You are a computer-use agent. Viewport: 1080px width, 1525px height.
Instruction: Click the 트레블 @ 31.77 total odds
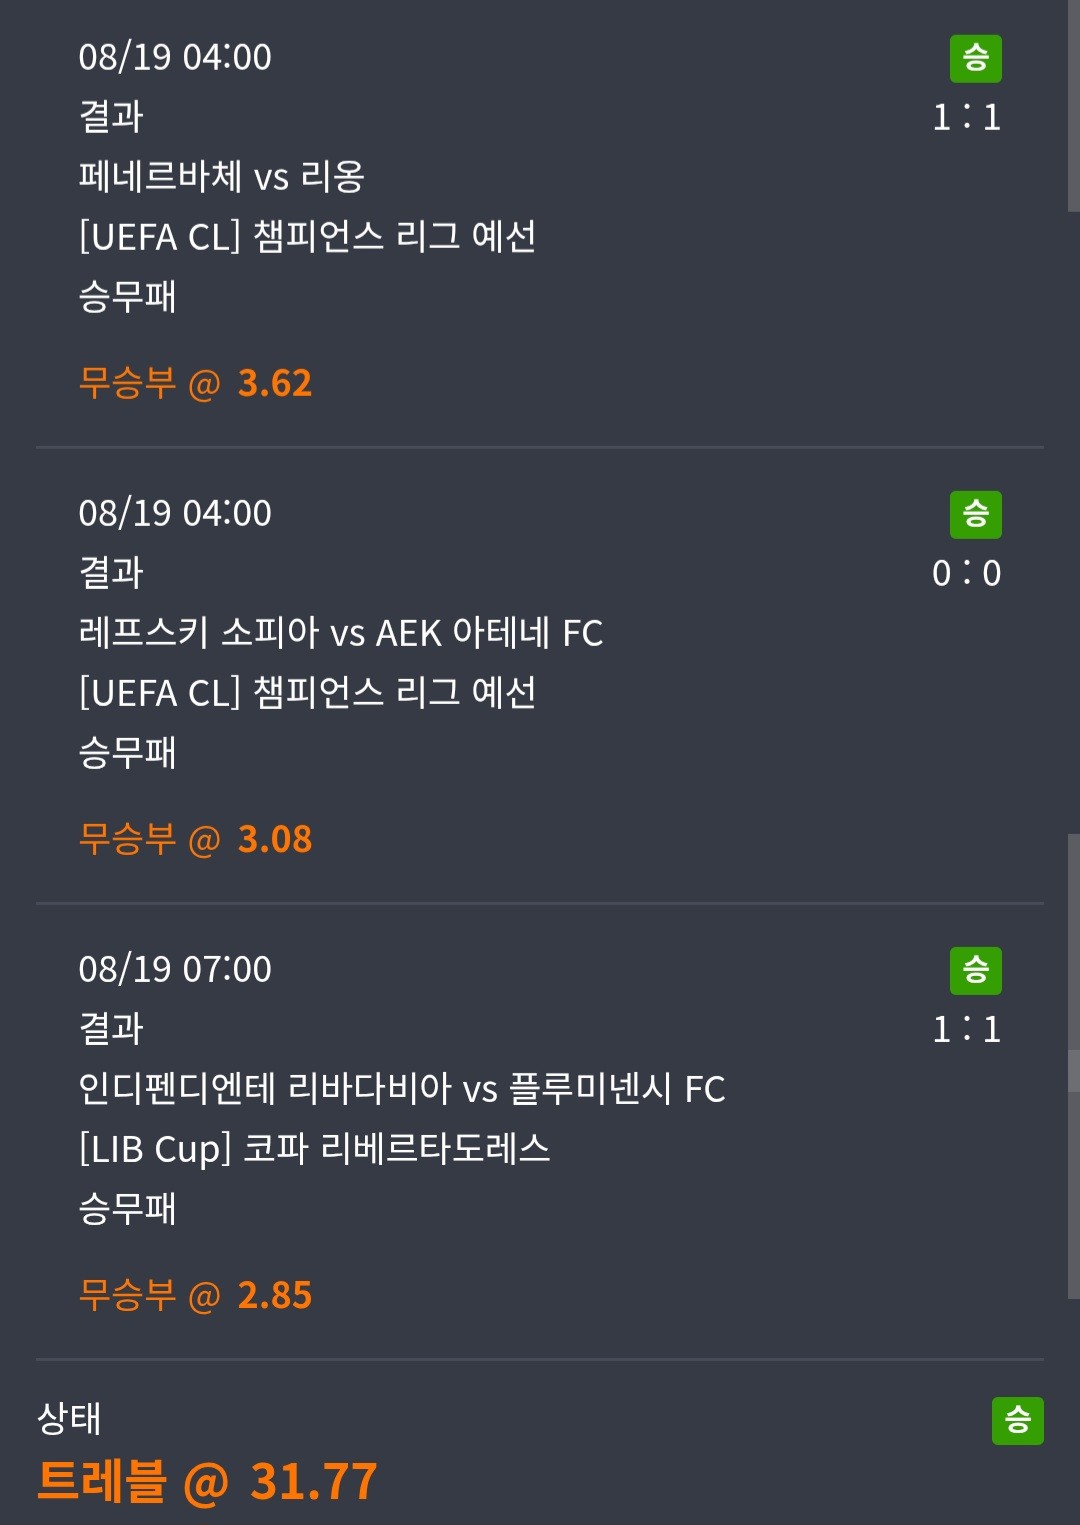click(x=207, y=1481)
